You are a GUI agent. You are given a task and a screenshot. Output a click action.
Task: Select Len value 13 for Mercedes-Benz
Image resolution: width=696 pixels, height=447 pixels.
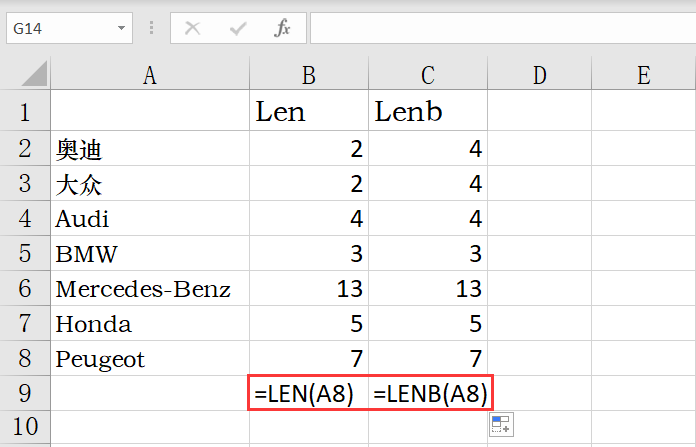309,288
